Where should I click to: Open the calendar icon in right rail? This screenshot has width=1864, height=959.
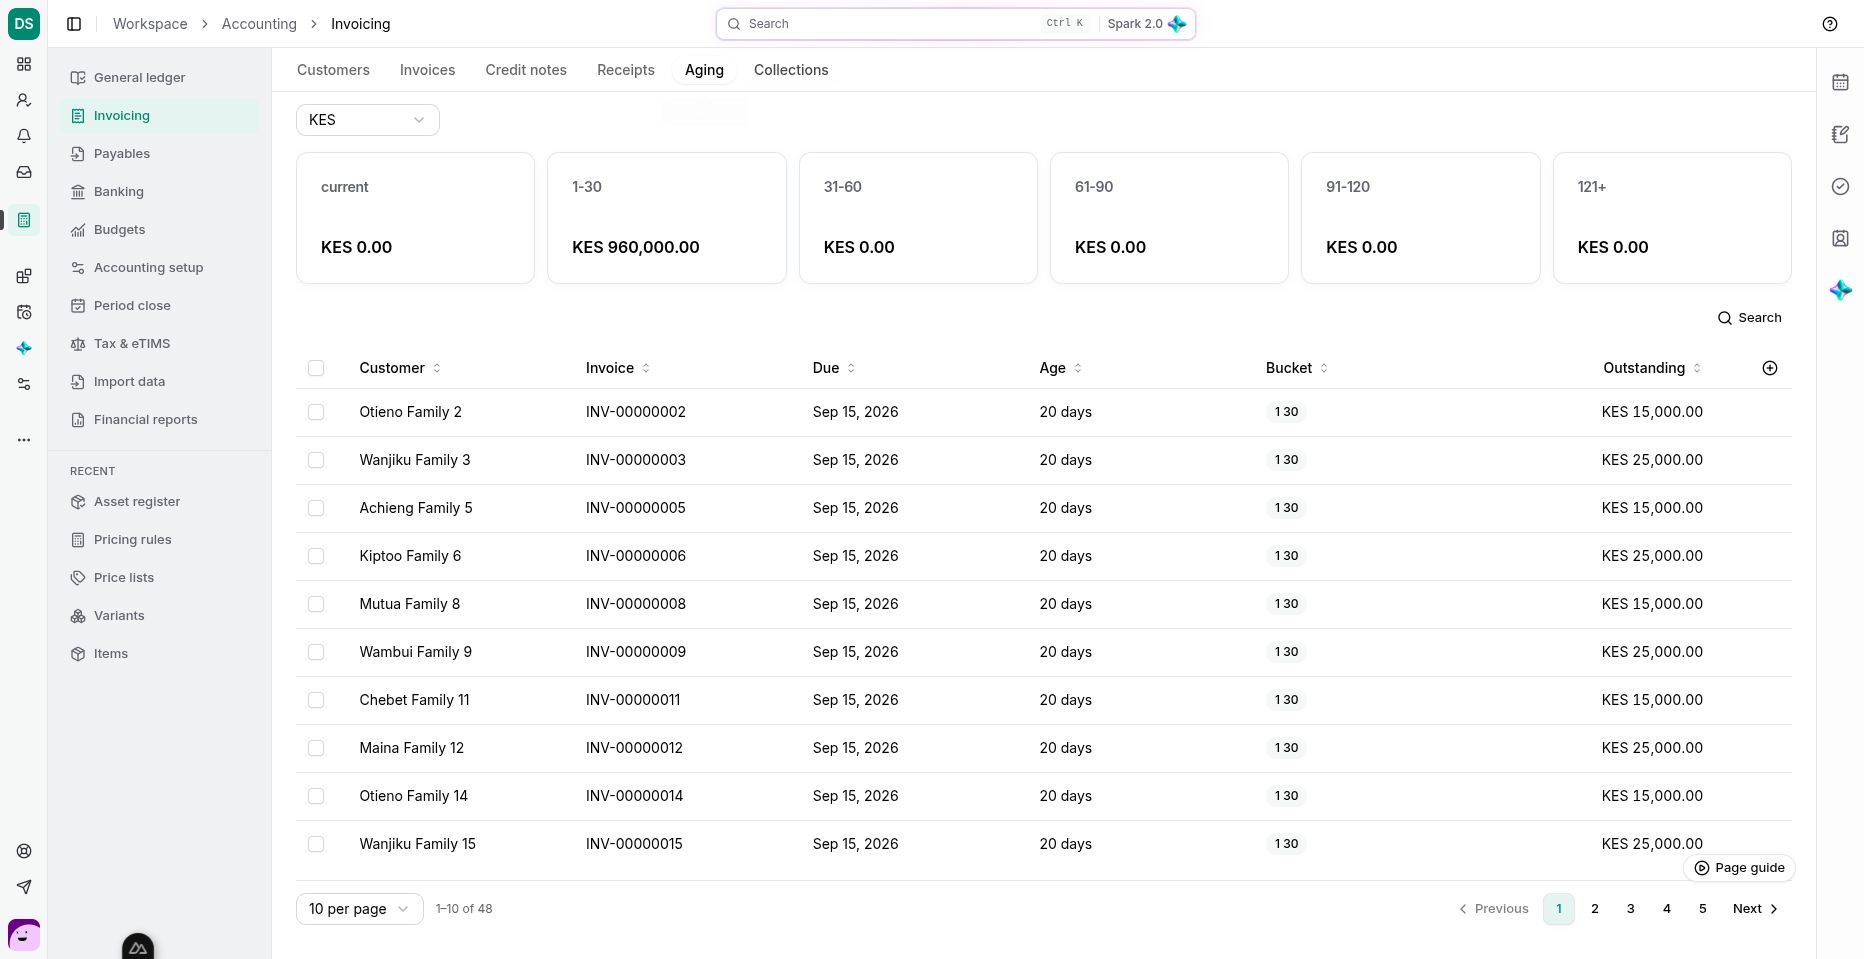(x=1840, y=82)
